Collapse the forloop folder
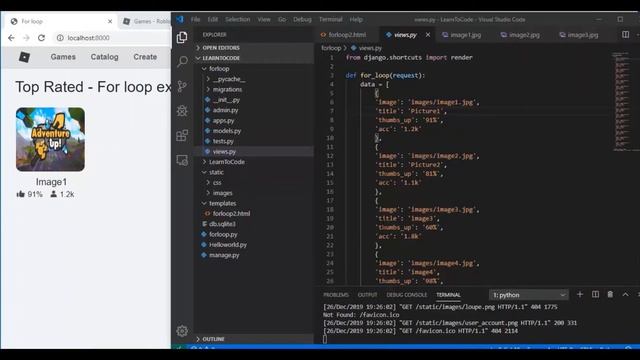Viewport: 640px width, 360px height. click(254, 69)
